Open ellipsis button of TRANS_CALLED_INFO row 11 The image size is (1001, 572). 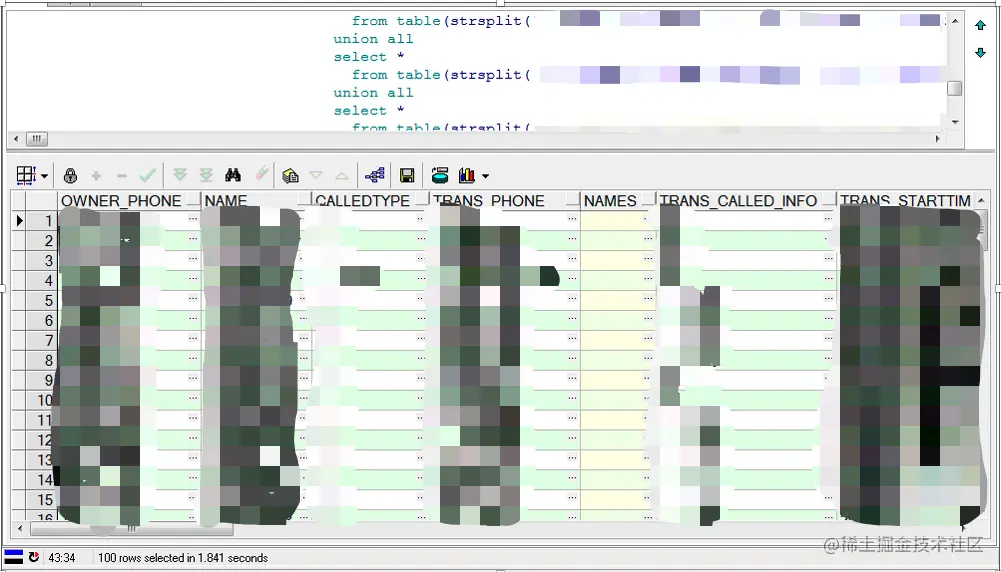pos(828,419)
